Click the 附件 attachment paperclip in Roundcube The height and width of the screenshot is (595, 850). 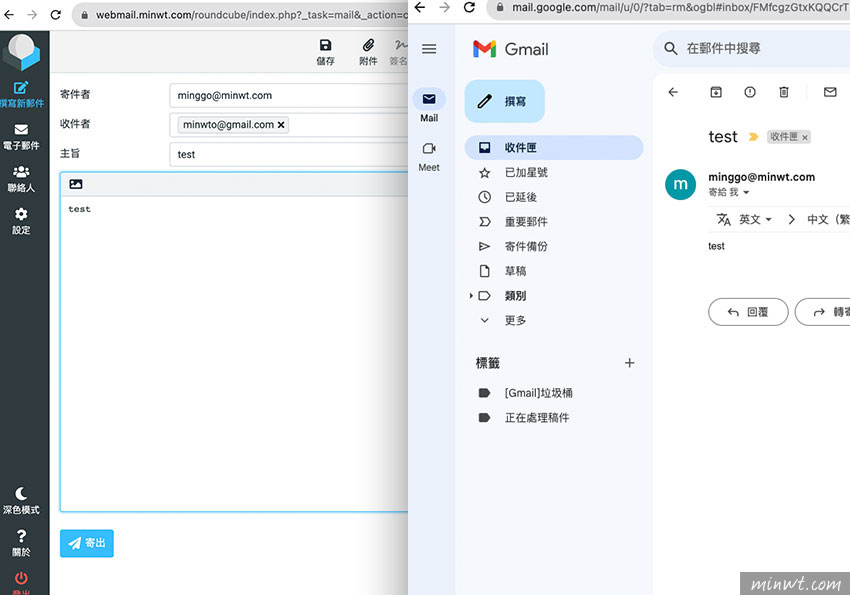[x=368, y=51]
